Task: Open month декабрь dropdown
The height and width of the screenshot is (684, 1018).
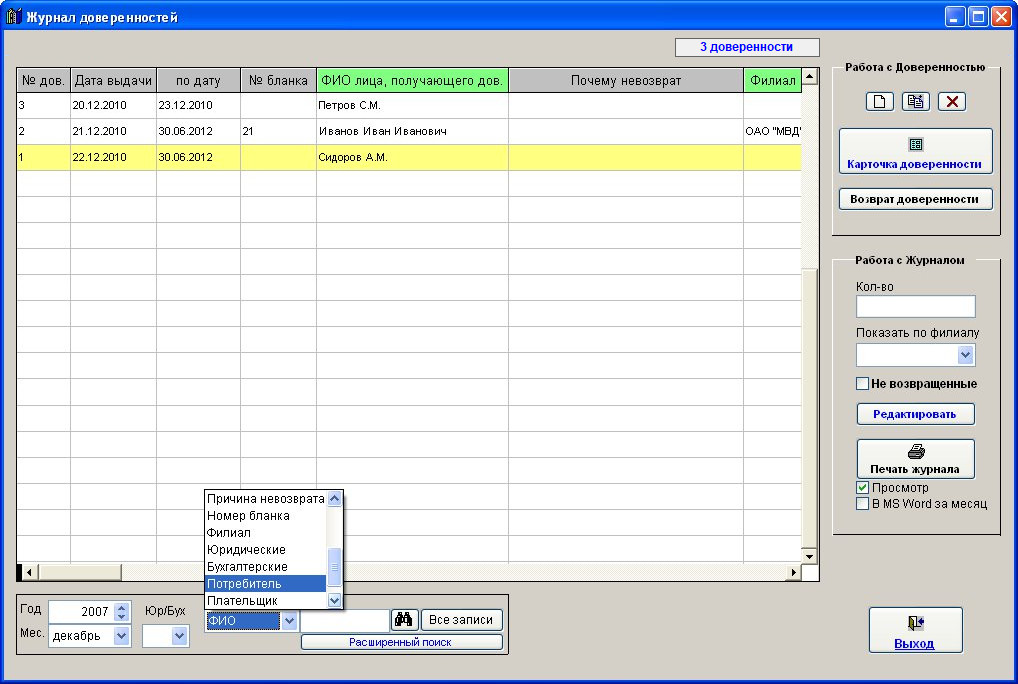Action: click(121, 636)
